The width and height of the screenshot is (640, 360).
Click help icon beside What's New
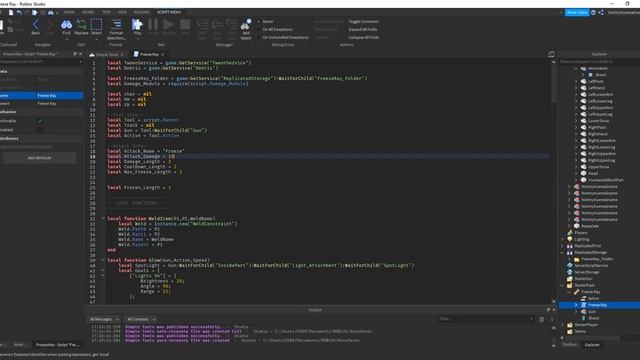pos(593,13)
